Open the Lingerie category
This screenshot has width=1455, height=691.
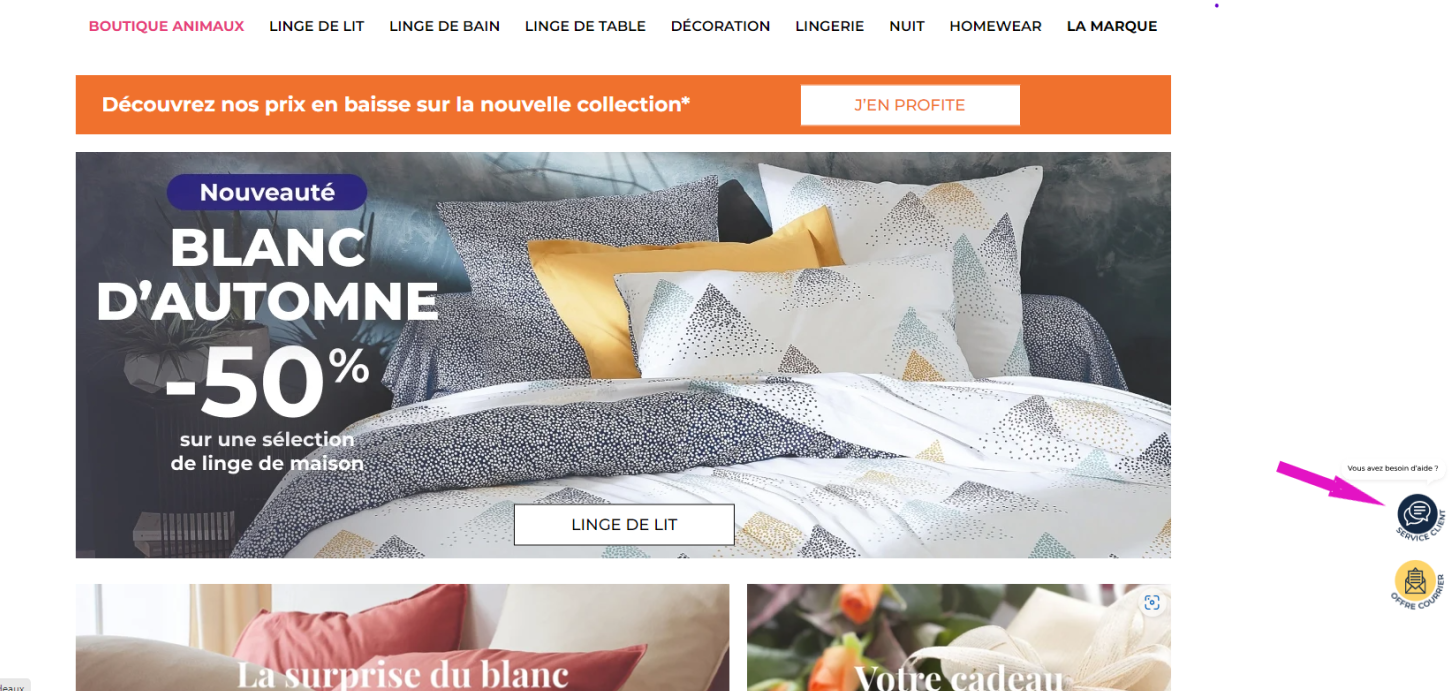click(829, 26)
